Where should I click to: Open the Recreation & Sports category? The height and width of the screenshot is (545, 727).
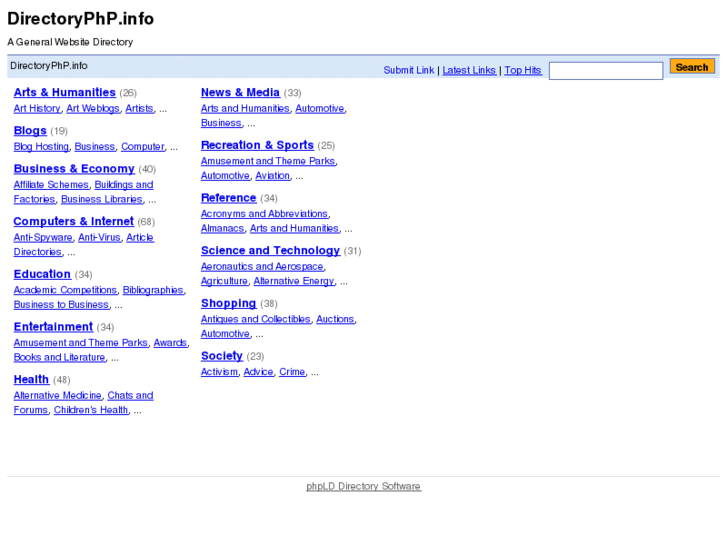[x=257, y=145]
